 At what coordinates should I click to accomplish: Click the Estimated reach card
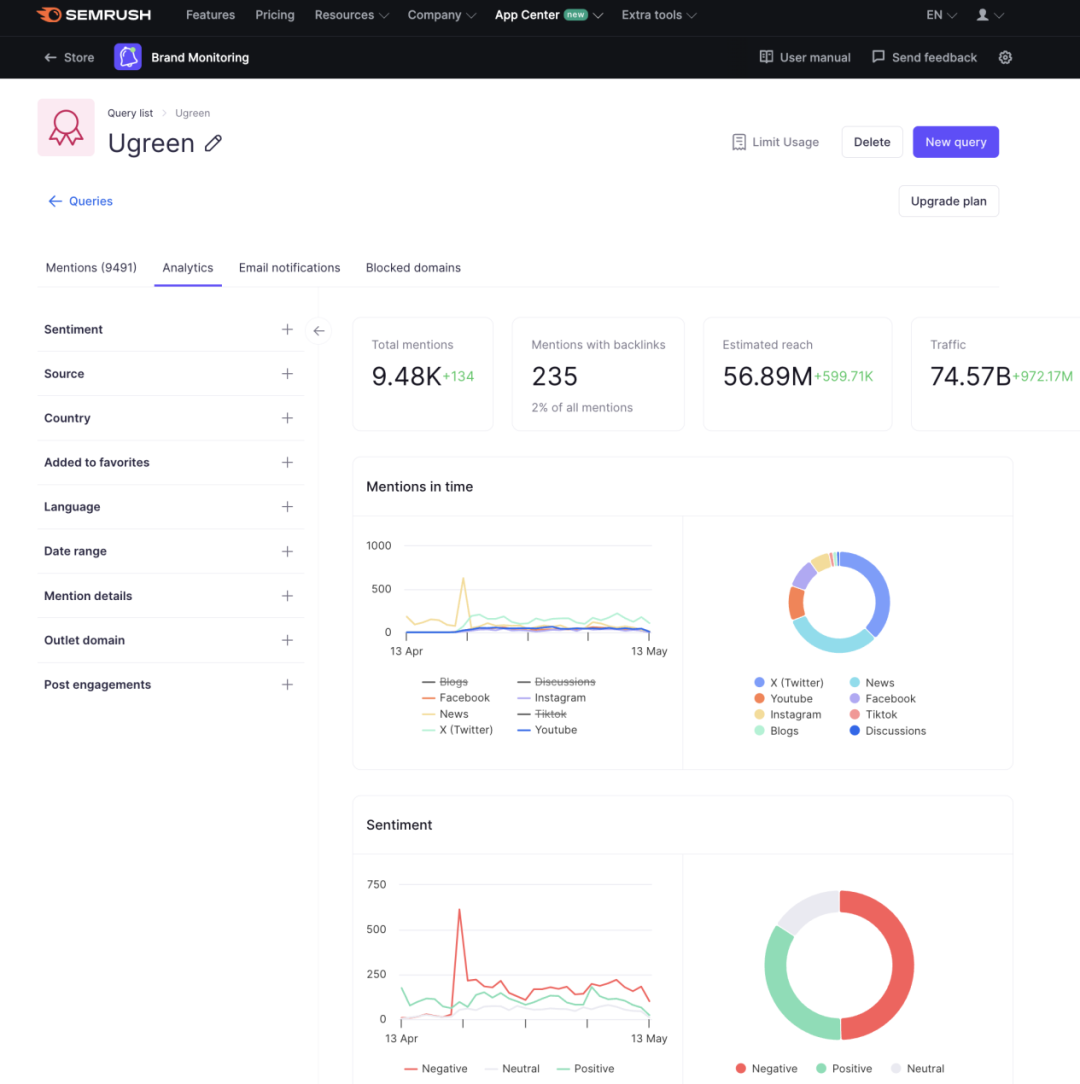pyautogui.click(x=797, y=374)
